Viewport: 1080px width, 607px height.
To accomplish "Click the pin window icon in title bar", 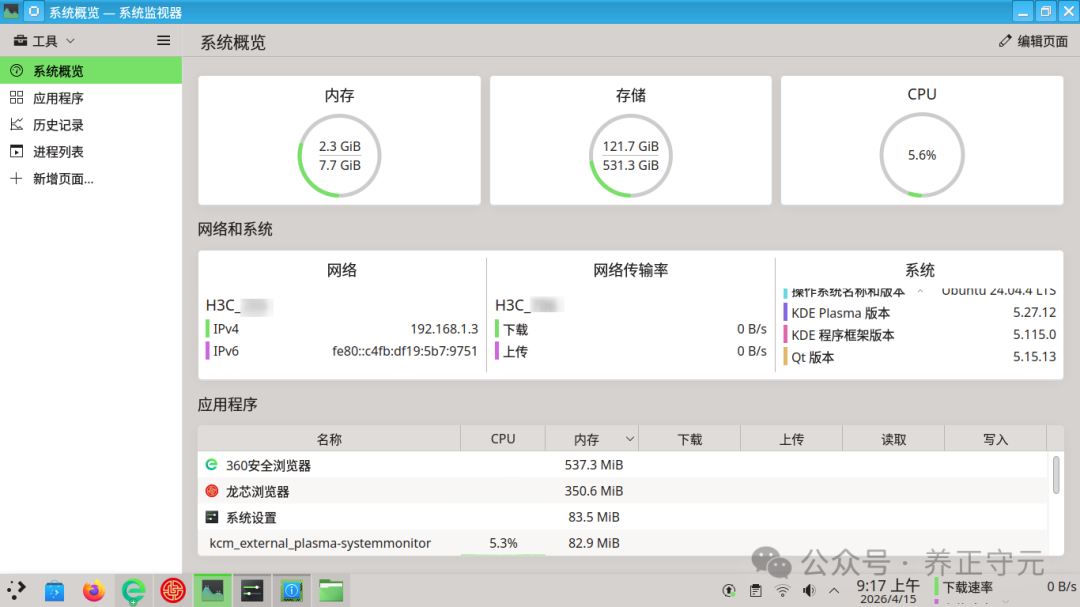I will tap(33, 12).
